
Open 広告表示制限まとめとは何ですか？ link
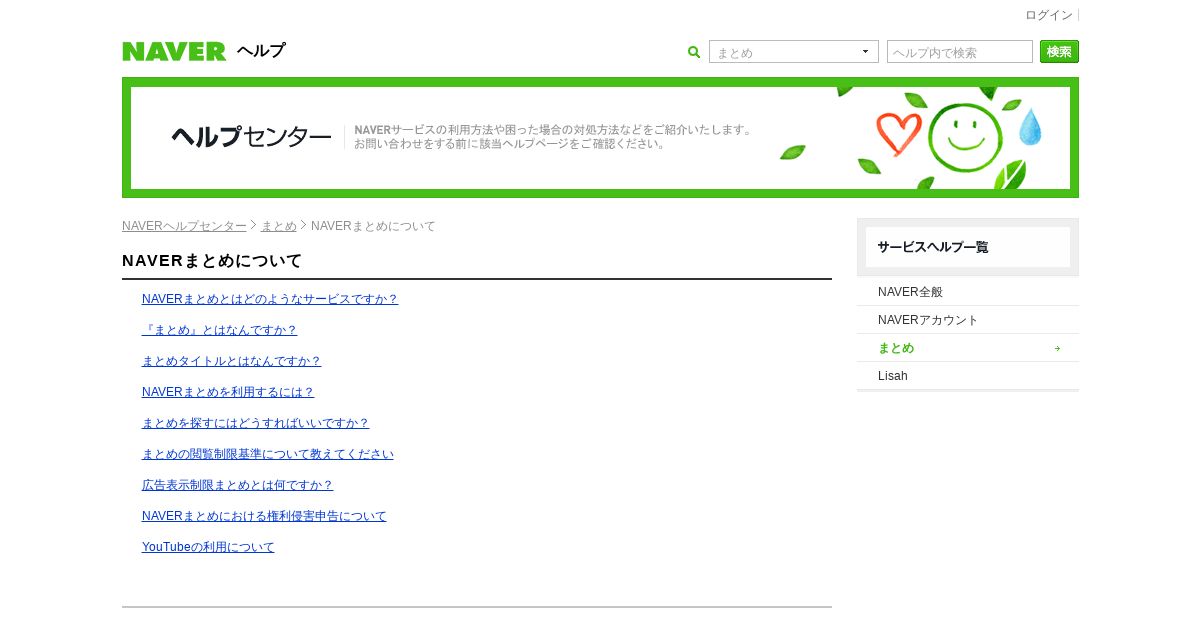click(238, 485)
